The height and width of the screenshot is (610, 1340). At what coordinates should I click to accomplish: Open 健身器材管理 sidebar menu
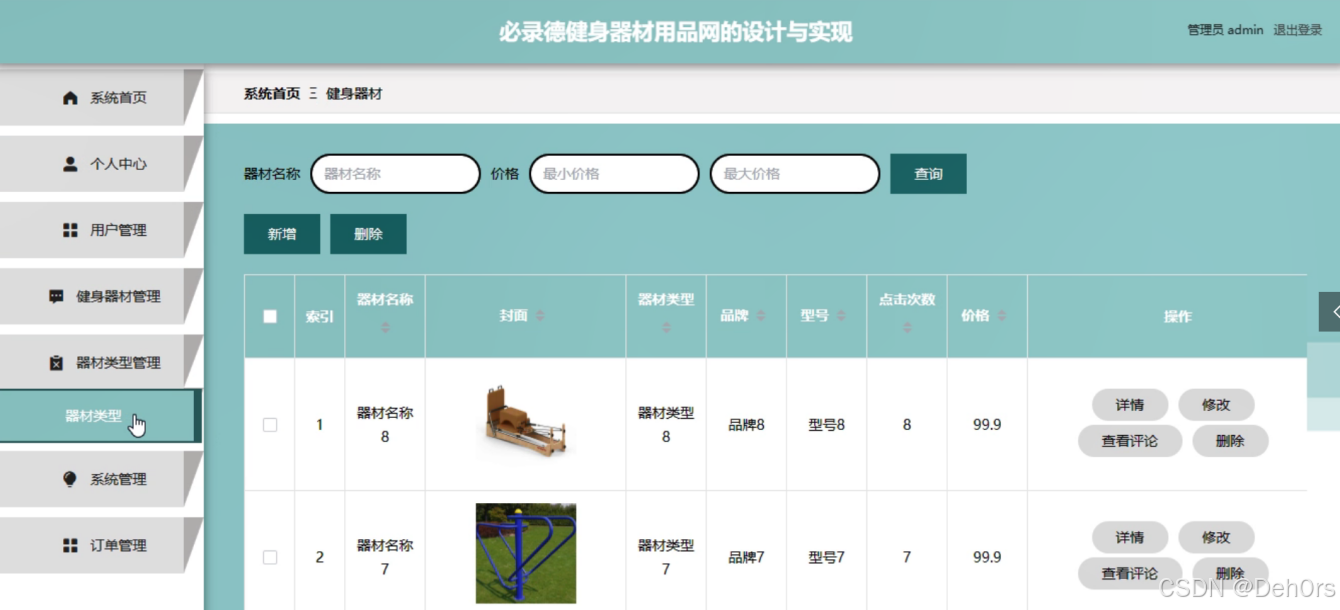tap(101, 297)
